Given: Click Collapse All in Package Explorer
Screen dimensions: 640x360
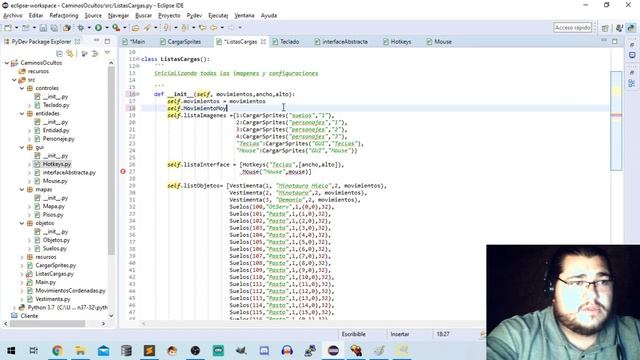Looking at the screenshot, I should pos(60,53).
